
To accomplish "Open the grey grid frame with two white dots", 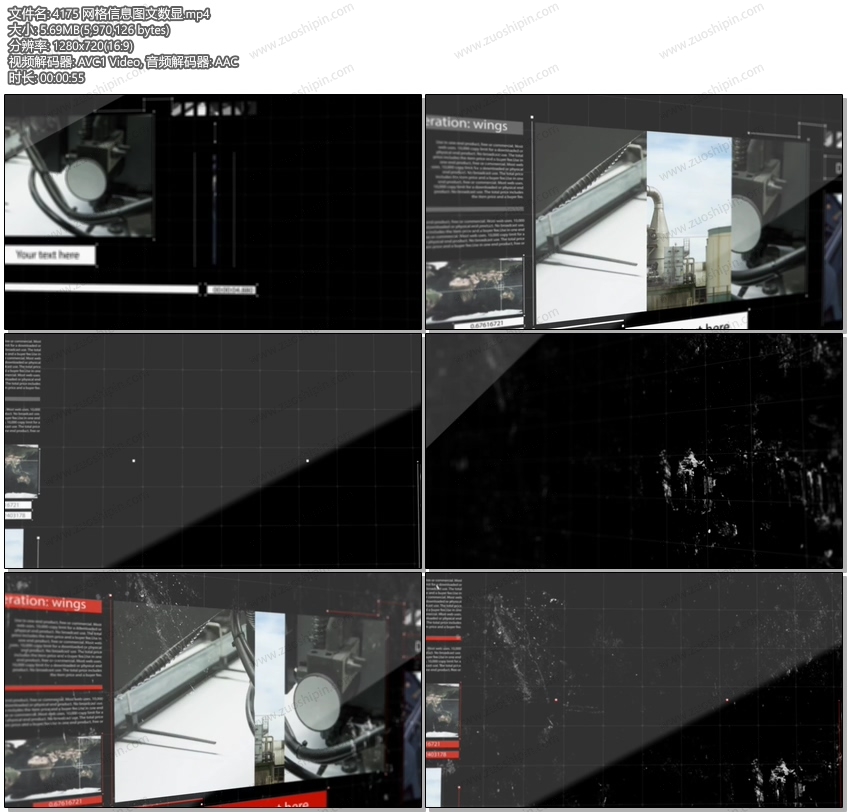I will [x=213, y=451].
